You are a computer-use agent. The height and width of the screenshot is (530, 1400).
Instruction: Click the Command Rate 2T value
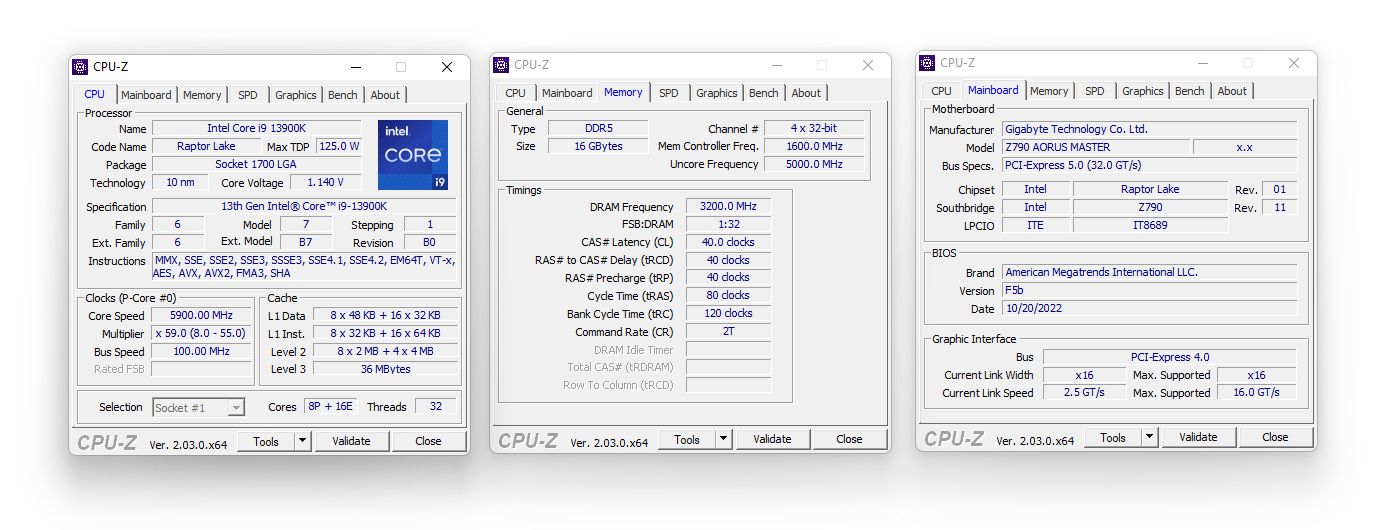(x=728, y=332)
